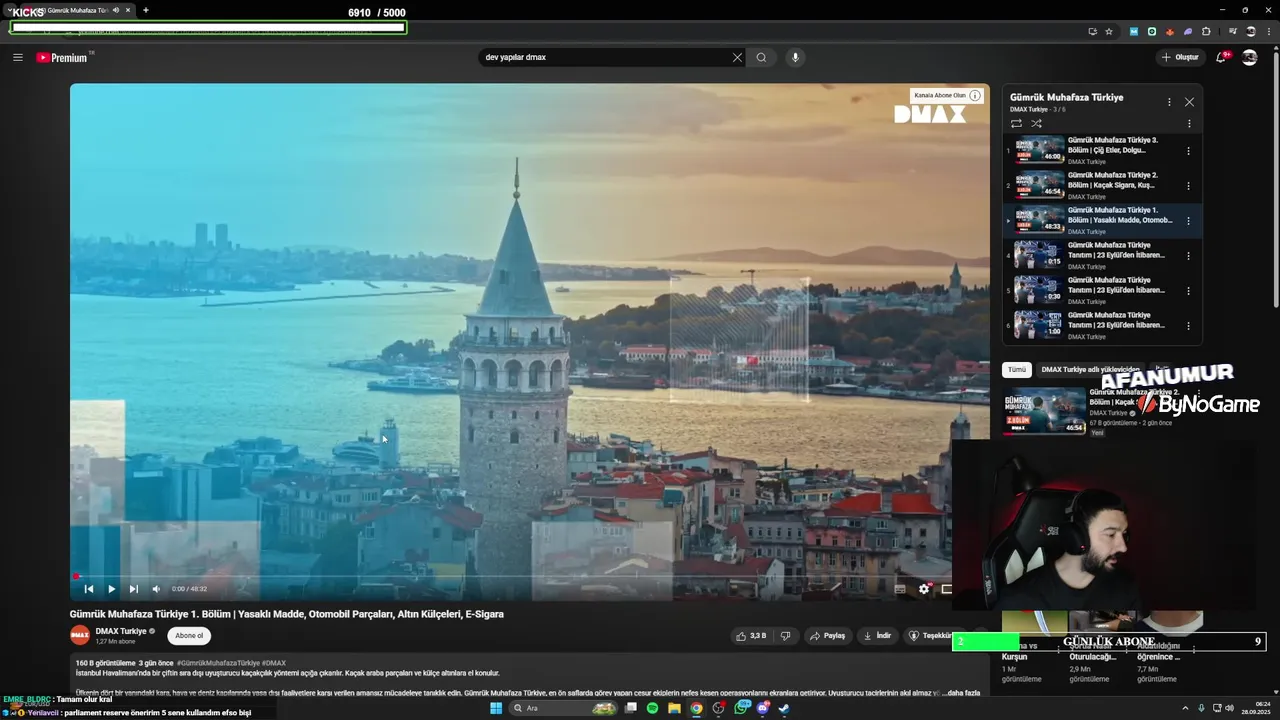Focus the search field 'dev yapılar dmax'

pyautogui.click(x=605, y=57)
